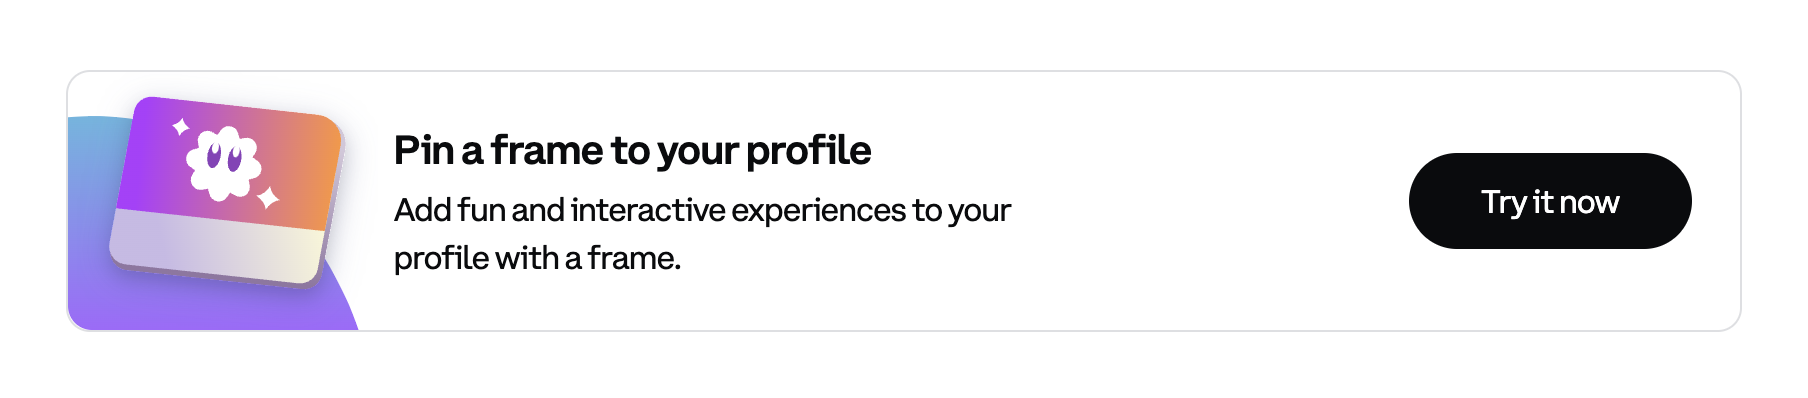Tap the flower icon's right purple eye
The height and width of the screenshot is (398, 1808).
click(x=234, y=159)
